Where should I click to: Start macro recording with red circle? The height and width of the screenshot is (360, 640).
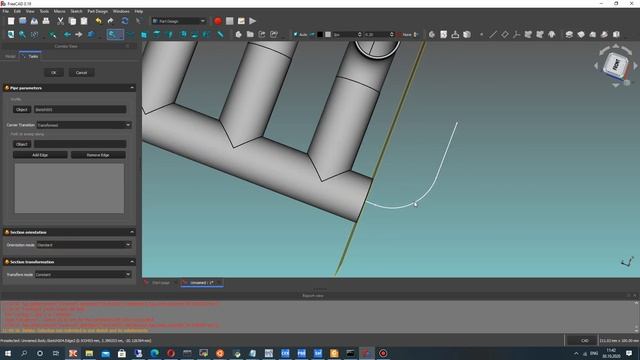(x=218, y=21)
